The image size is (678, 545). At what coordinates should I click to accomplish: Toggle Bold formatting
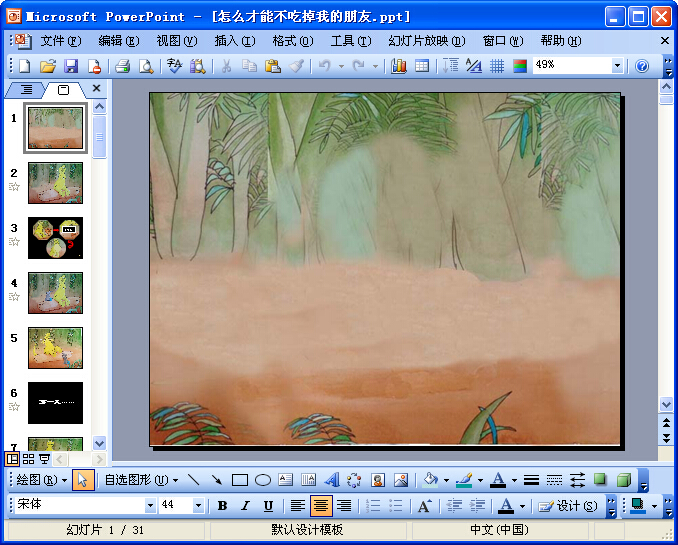click(222, 506)
